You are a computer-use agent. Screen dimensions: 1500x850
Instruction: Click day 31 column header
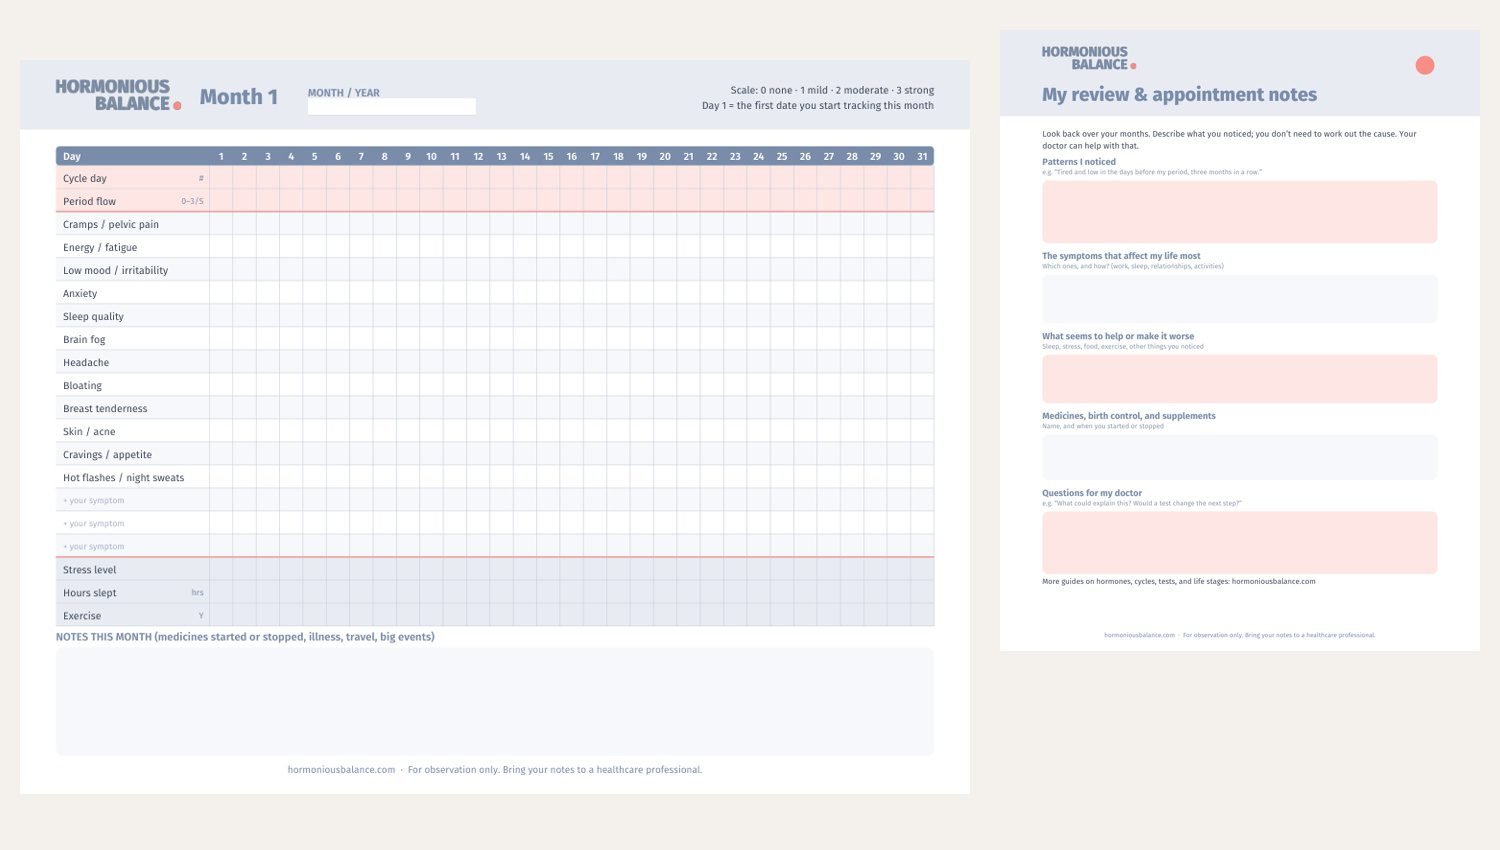(x=922, y=156)
